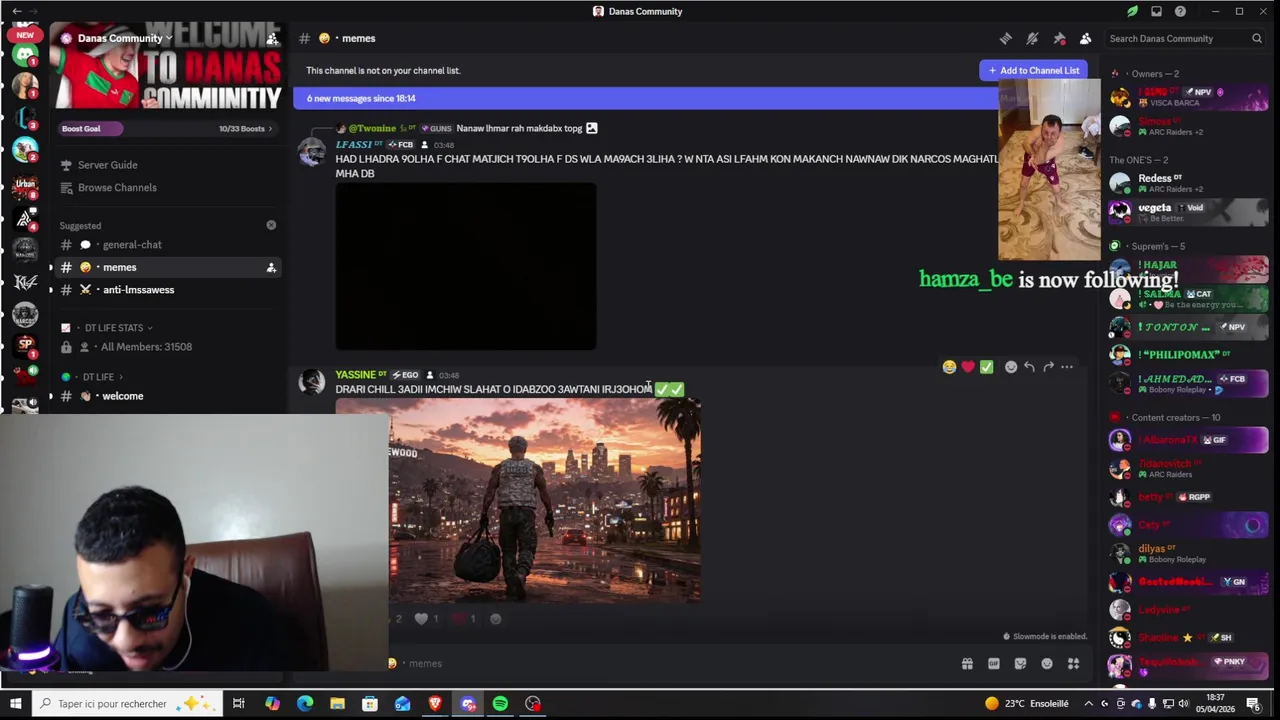Click the green leaf icon in title bar
This screenshot has width=1280, height=720.
click(1132, 11)
